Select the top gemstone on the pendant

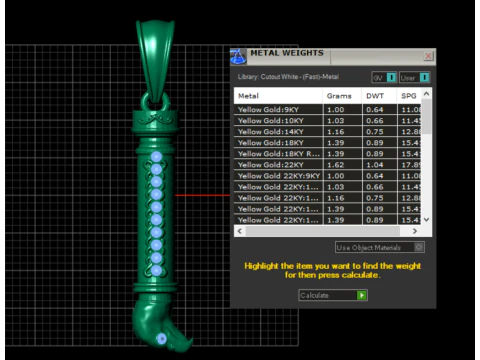tap(156, 157)
